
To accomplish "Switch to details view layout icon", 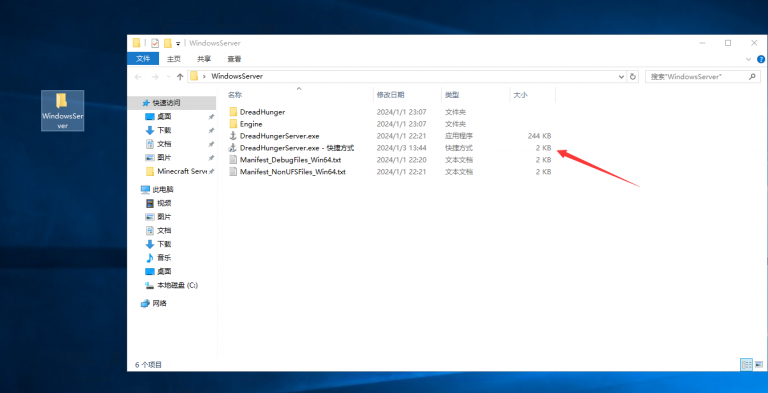I will (747, 365).
